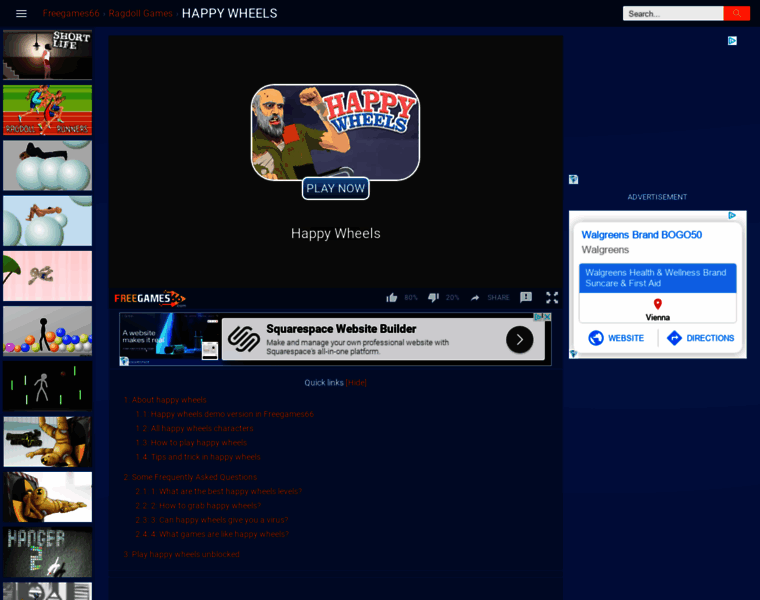760x600 pixels.
Task: Click the Squarespace logo in the ad
Action: pyautogui.click(x=244, y=339)
